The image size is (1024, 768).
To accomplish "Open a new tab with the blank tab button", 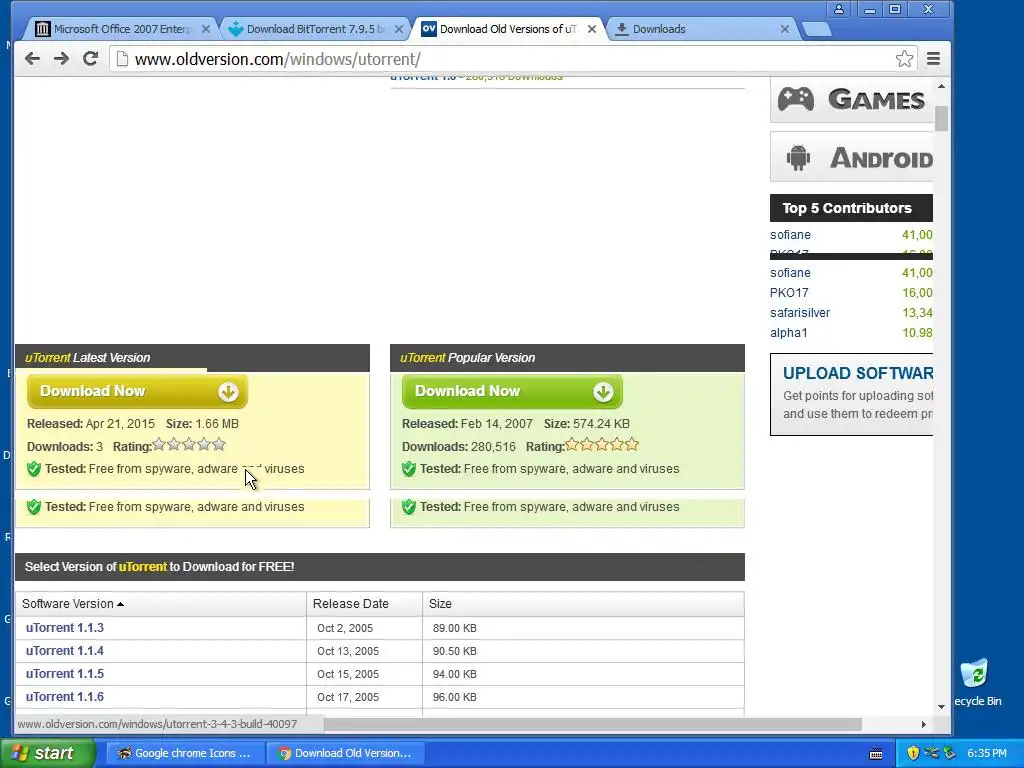I will click(816, 29).
